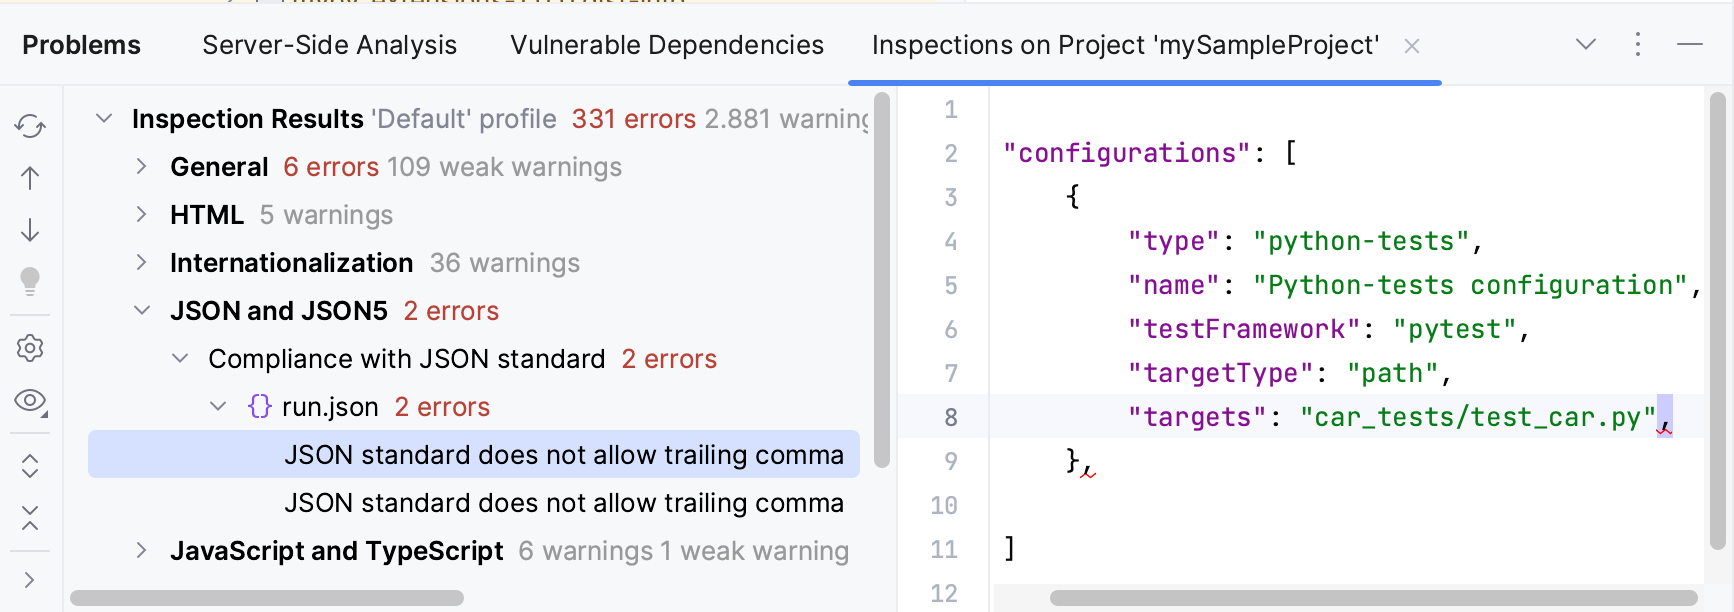Click the tree panel horizontal scrollbar
This screenshot has width=1734, height=612.
267,598
